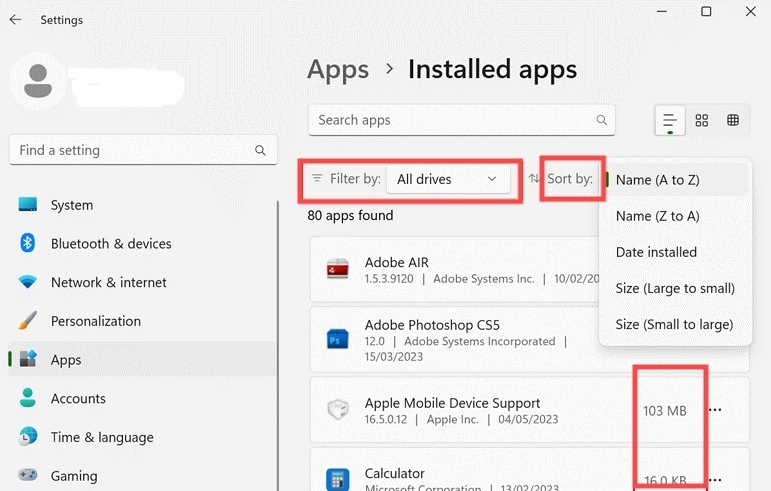Open the All drives filter dropdown
This screenshot has height=491, width=771.
pyautogui.click(x=448, y=179)
